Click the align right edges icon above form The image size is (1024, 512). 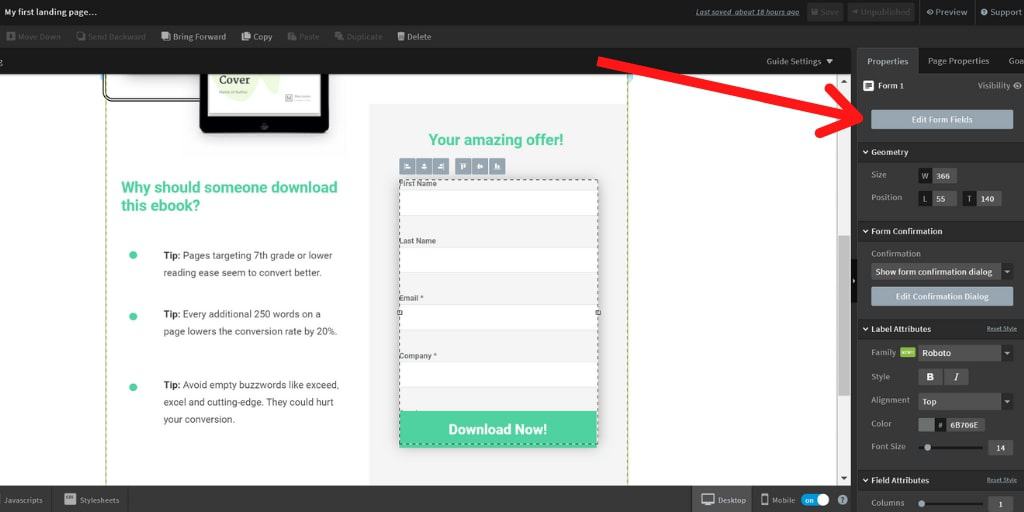click(441, 167)
